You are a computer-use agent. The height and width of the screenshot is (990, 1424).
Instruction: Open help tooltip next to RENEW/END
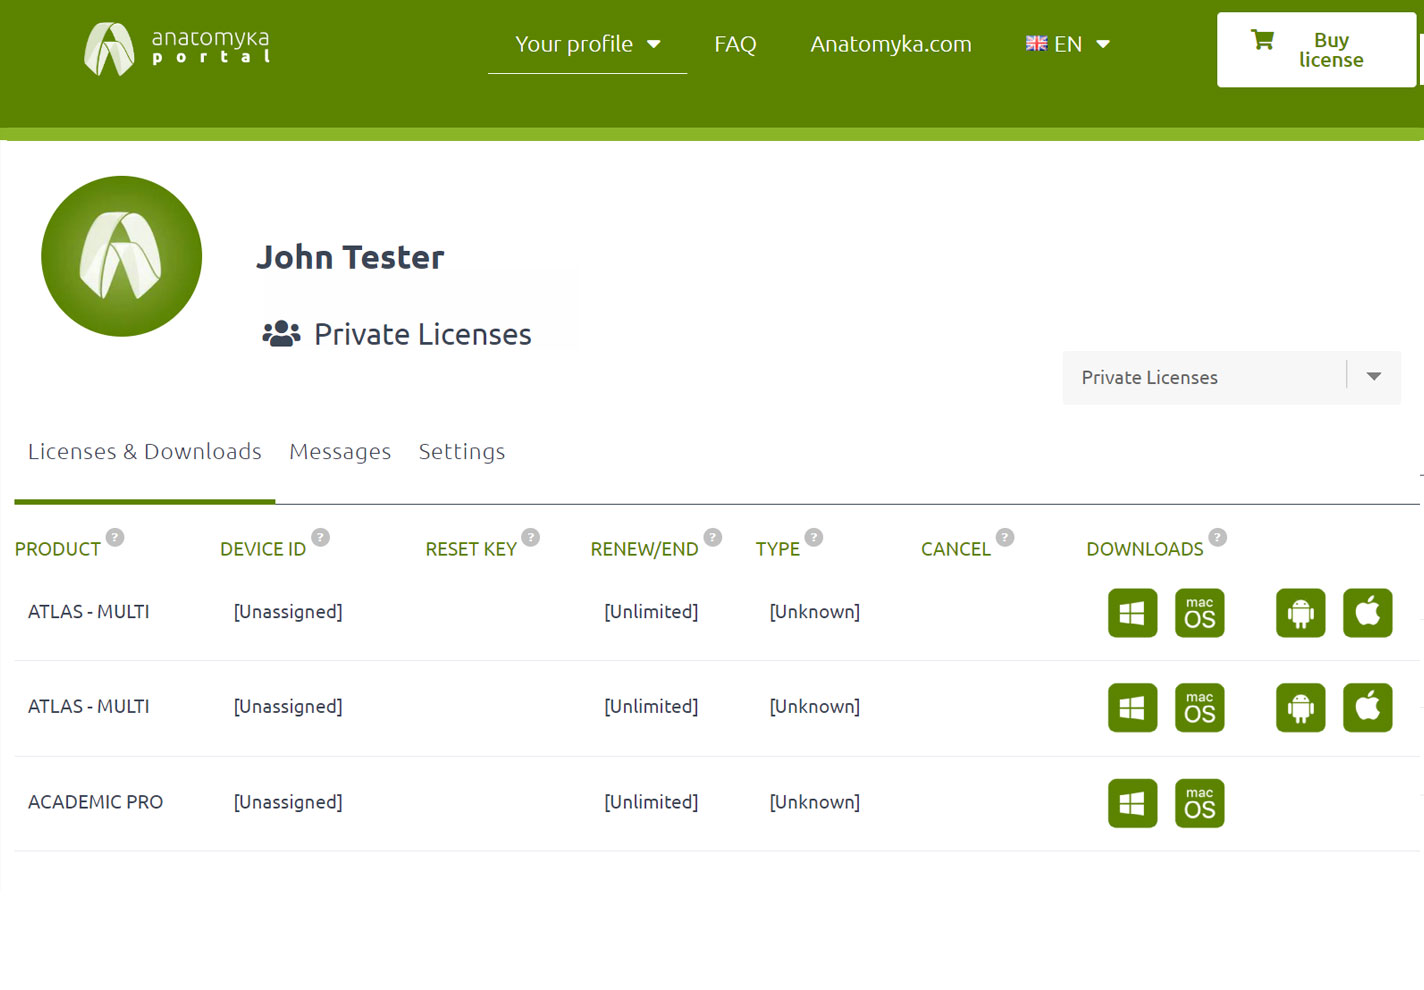pyautogui.click(x=713, y=537)
